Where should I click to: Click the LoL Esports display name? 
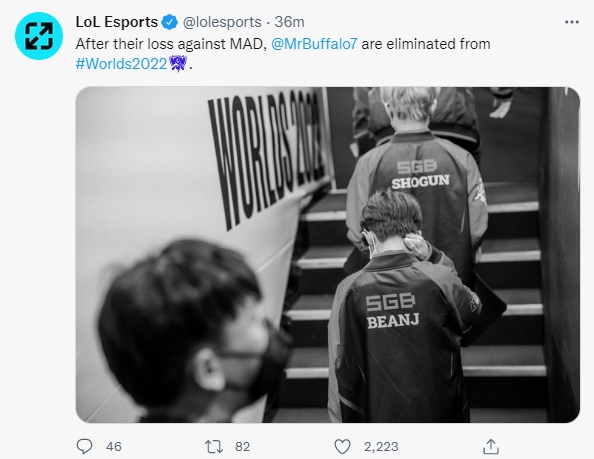coord(117,22)
